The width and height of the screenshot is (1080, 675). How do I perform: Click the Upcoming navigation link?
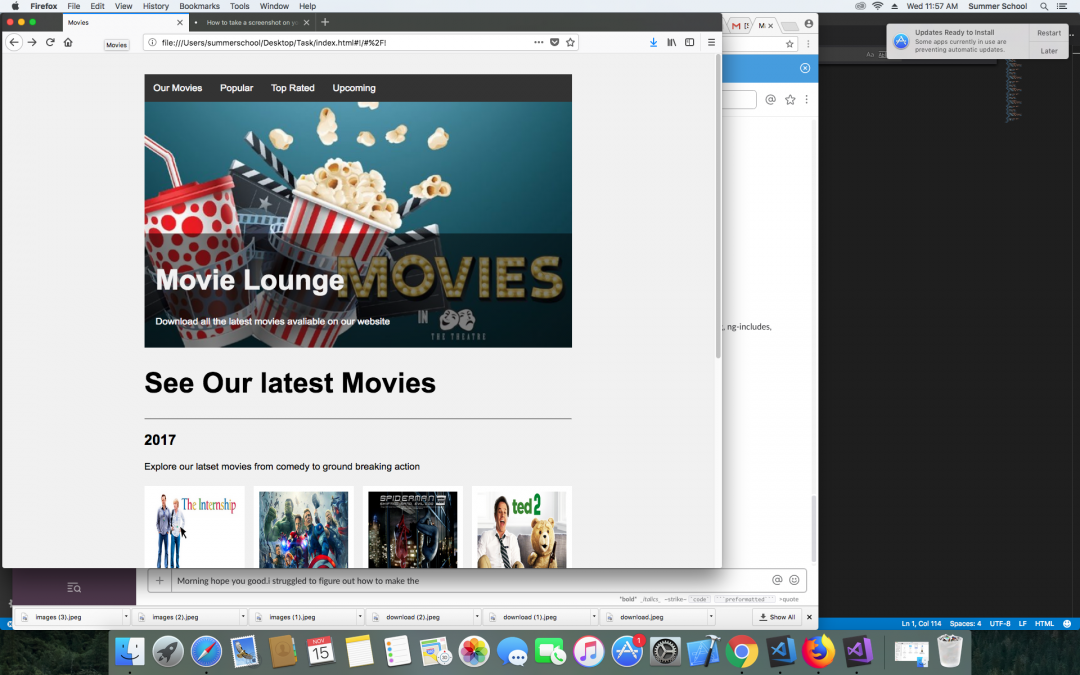point(354,88)
